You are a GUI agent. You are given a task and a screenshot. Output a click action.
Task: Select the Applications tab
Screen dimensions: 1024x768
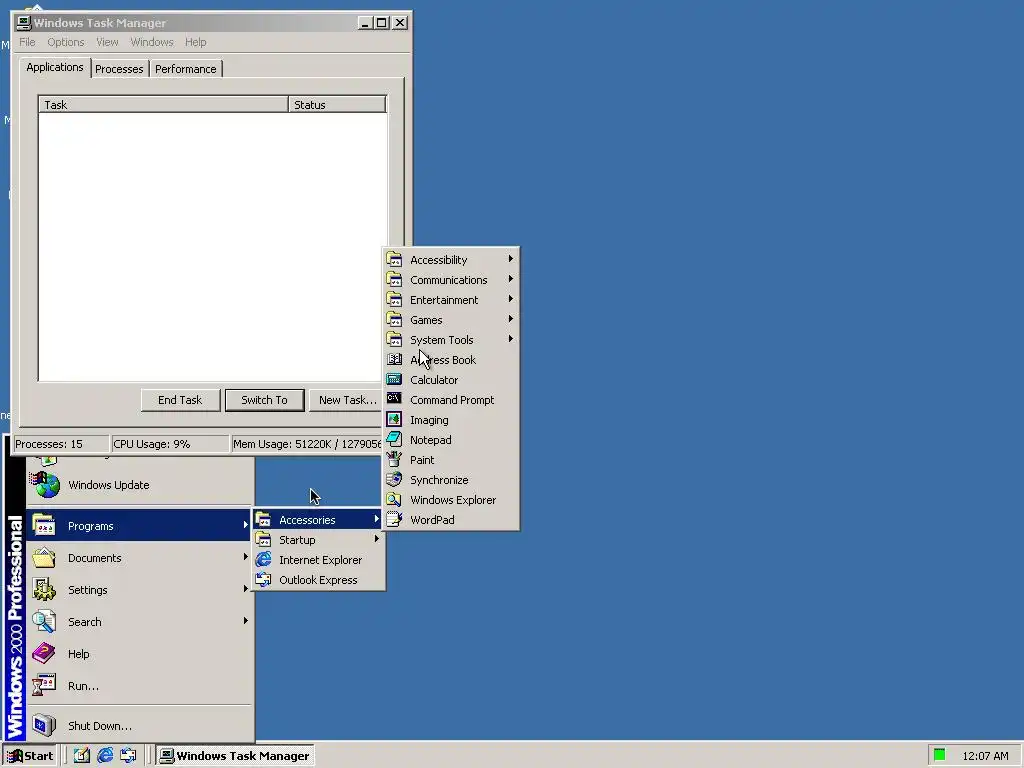[55, 67]
